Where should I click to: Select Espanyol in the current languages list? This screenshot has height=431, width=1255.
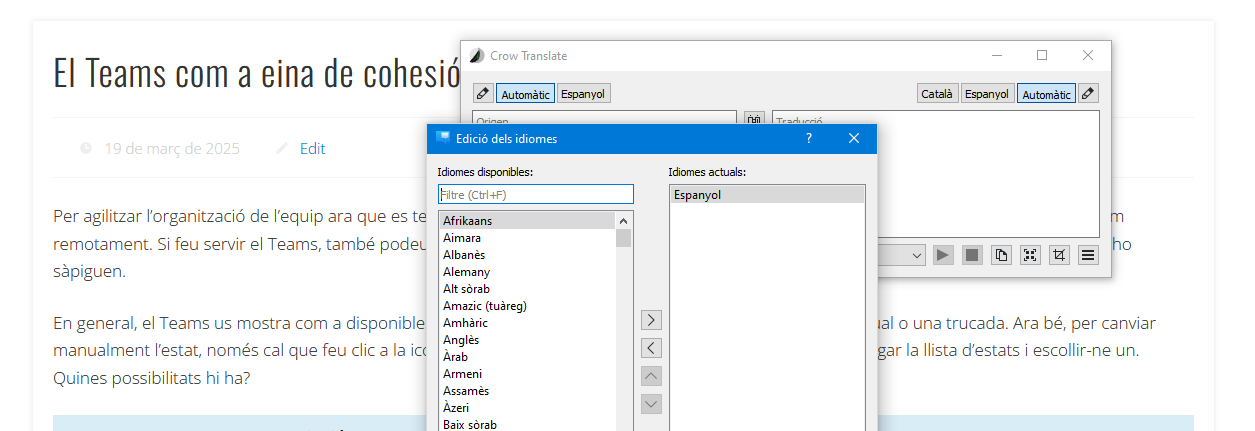697,195
